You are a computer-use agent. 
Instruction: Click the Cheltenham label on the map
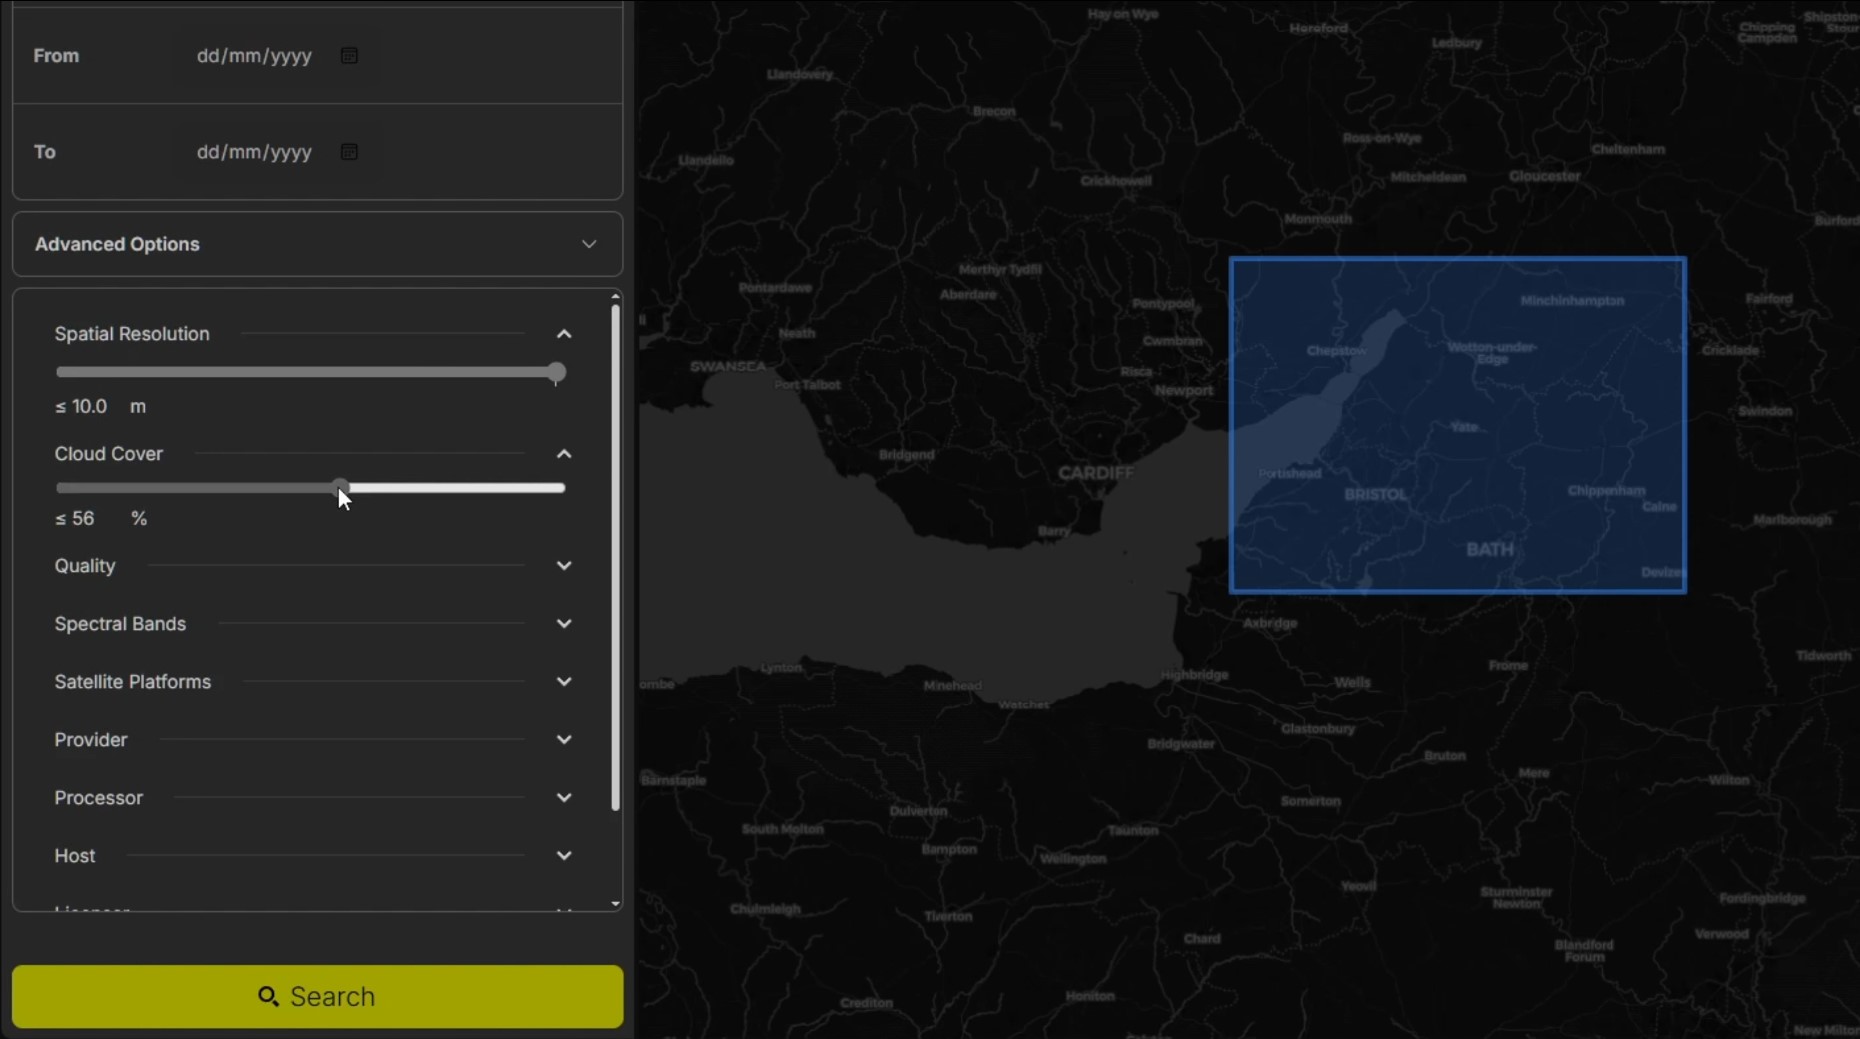(1628, 149)
